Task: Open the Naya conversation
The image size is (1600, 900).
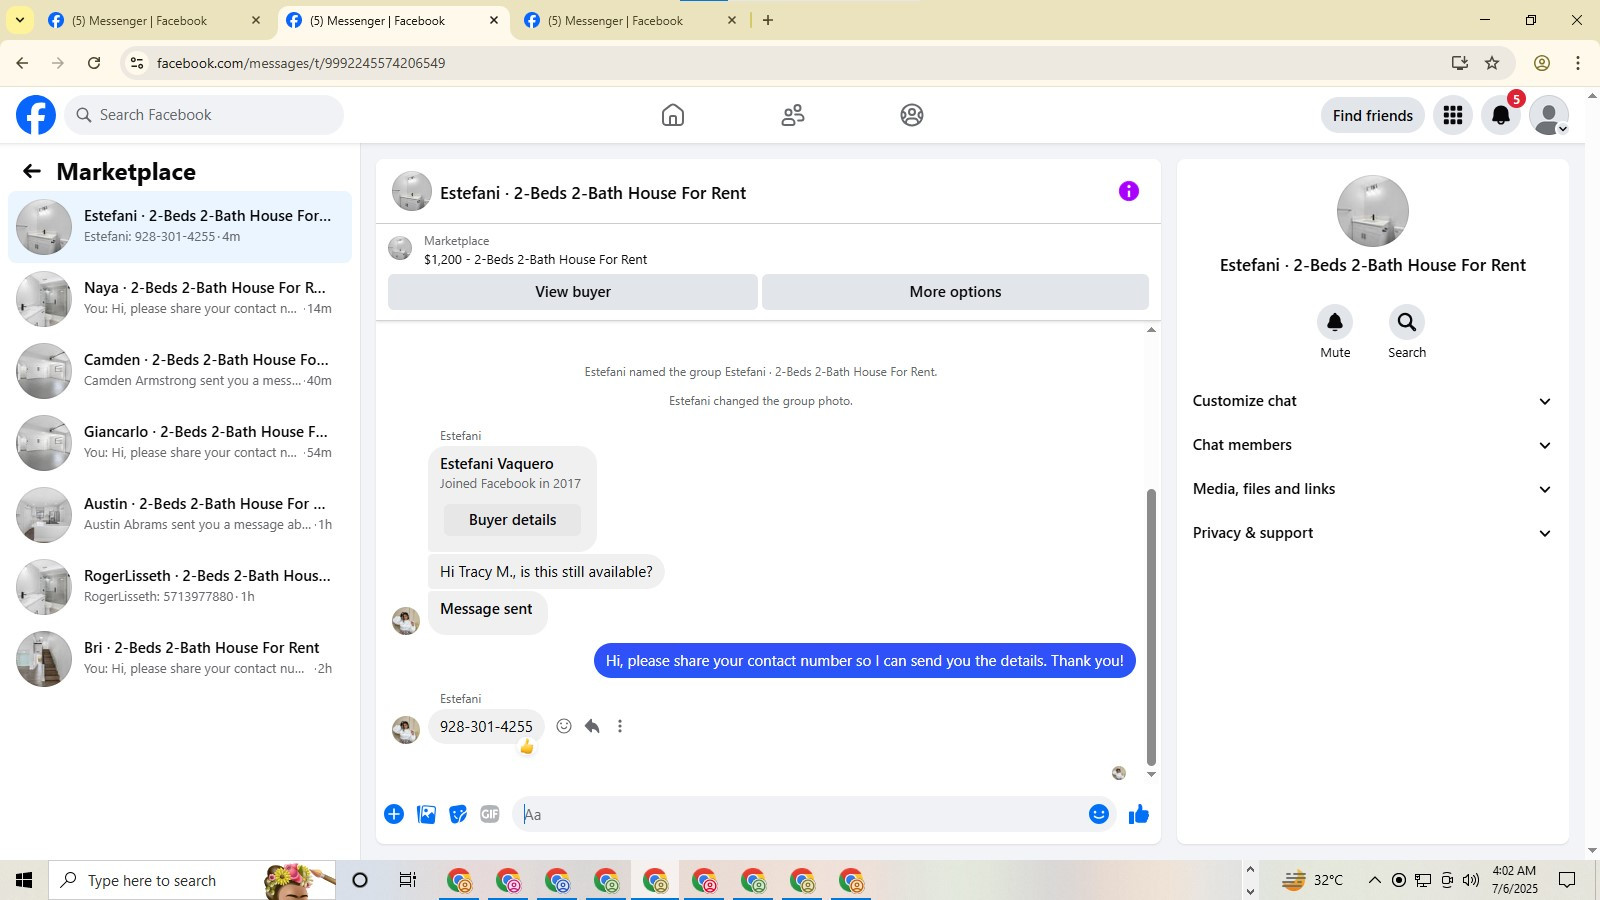Action: (x=180, y=299)
